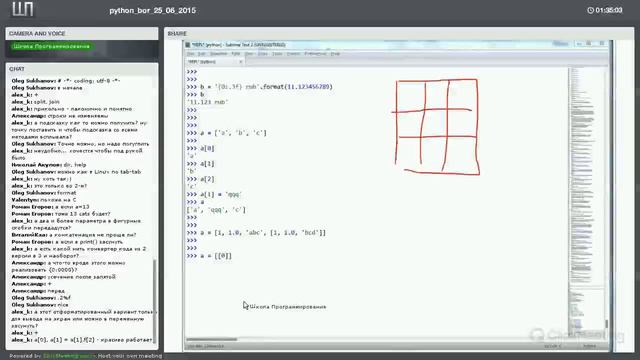640x360 pixels.
Task: Click the Sublime Text status bar
Action: [396, 346]
